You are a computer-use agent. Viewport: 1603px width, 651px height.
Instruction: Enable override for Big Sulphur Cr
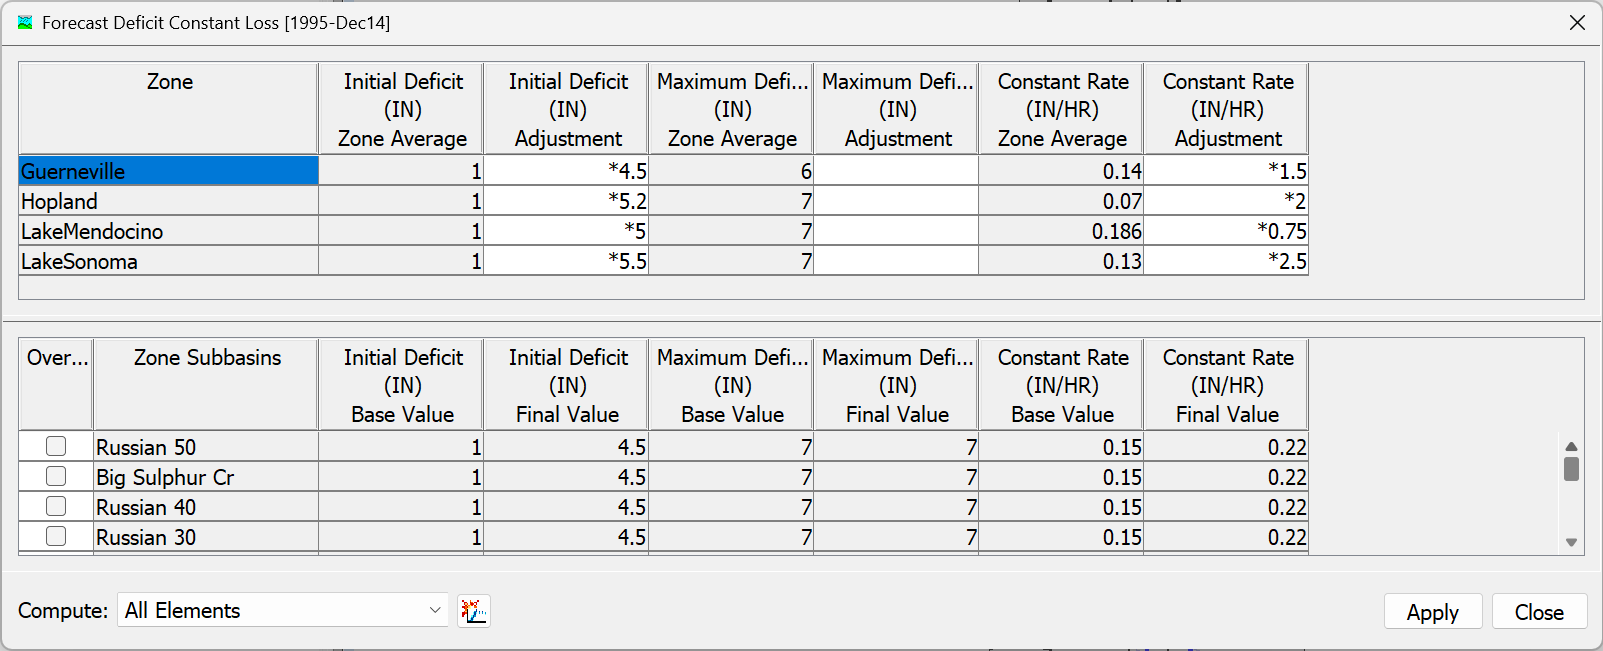pyautogui.click(x=56, y=476)
